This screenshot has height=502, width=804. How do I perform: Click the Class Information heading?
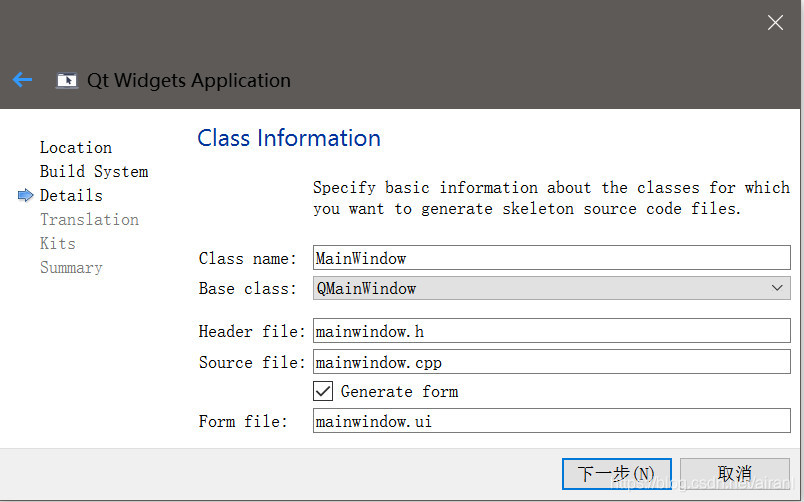click(289, 138)
